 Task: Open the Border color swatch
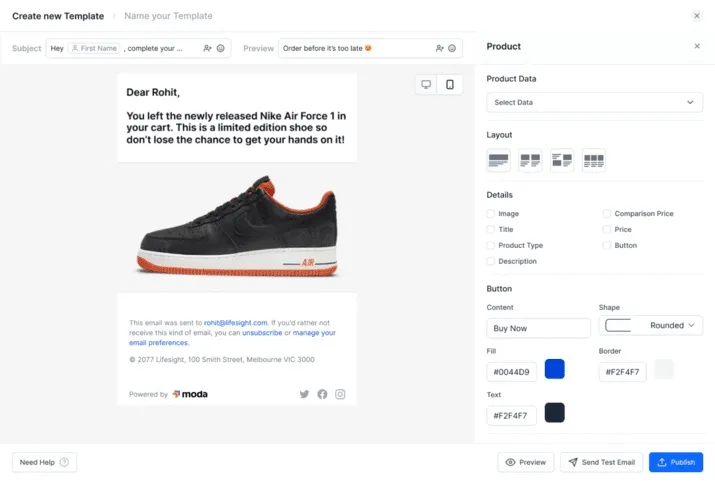(664, 369)
